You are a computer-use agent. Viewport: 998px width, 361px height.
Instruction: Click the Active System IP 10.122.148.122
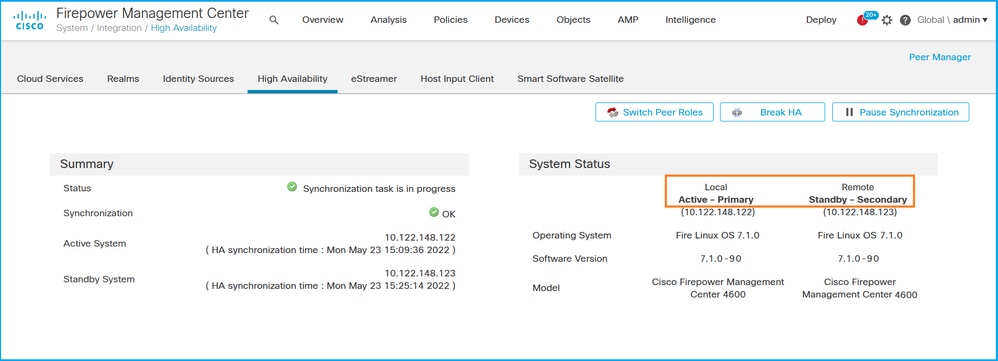point(420,237)
